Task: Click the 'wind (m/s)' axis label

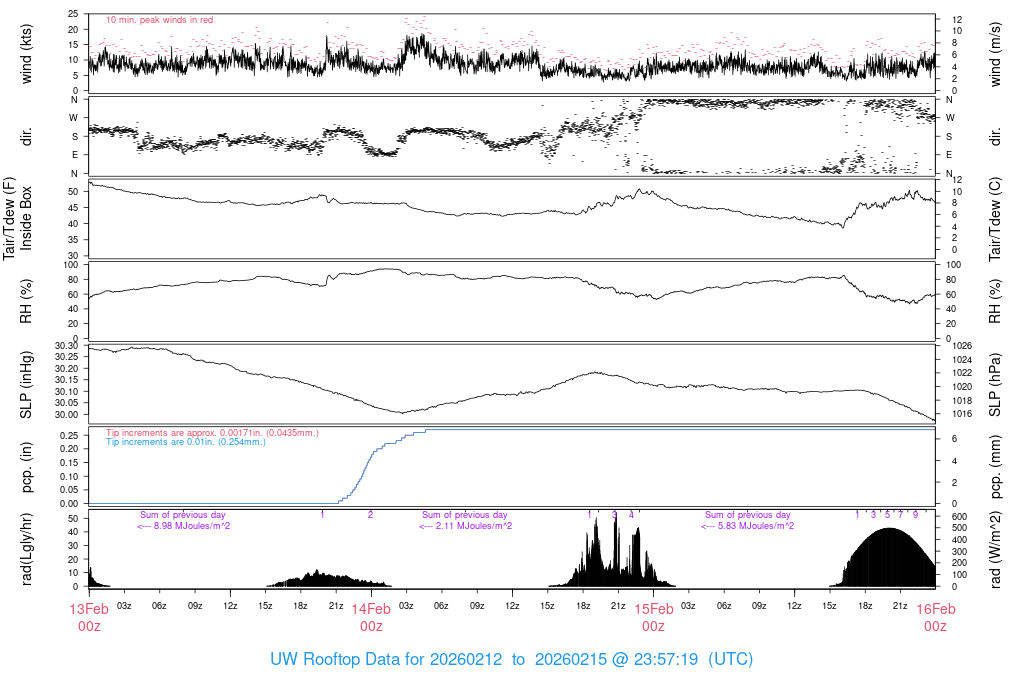Action: tap(995, 54)
